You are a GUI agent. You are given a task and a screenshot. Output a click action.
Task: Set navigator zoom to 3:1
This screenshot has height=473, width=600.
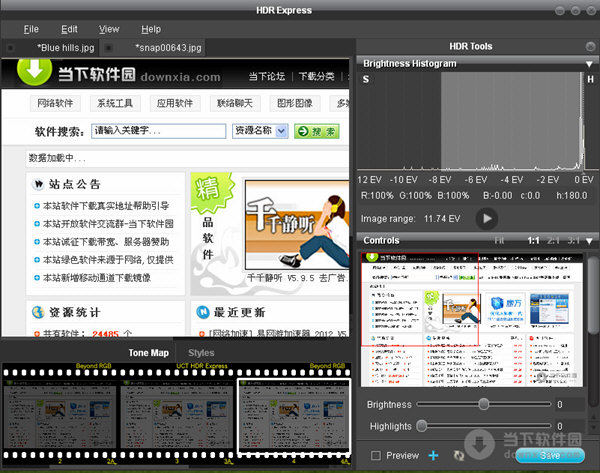(573, 240)
